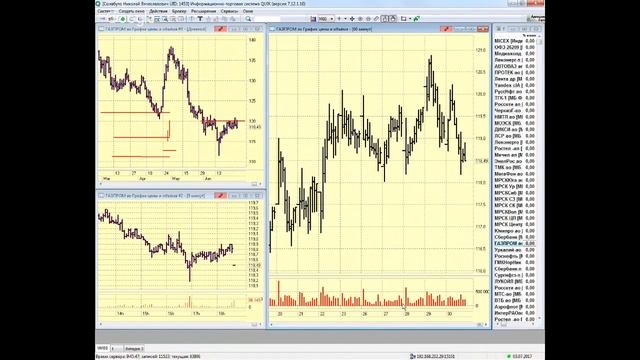Open the Окна menu
The height and width of the screenshot is (360, 640).
click(248, 11)
